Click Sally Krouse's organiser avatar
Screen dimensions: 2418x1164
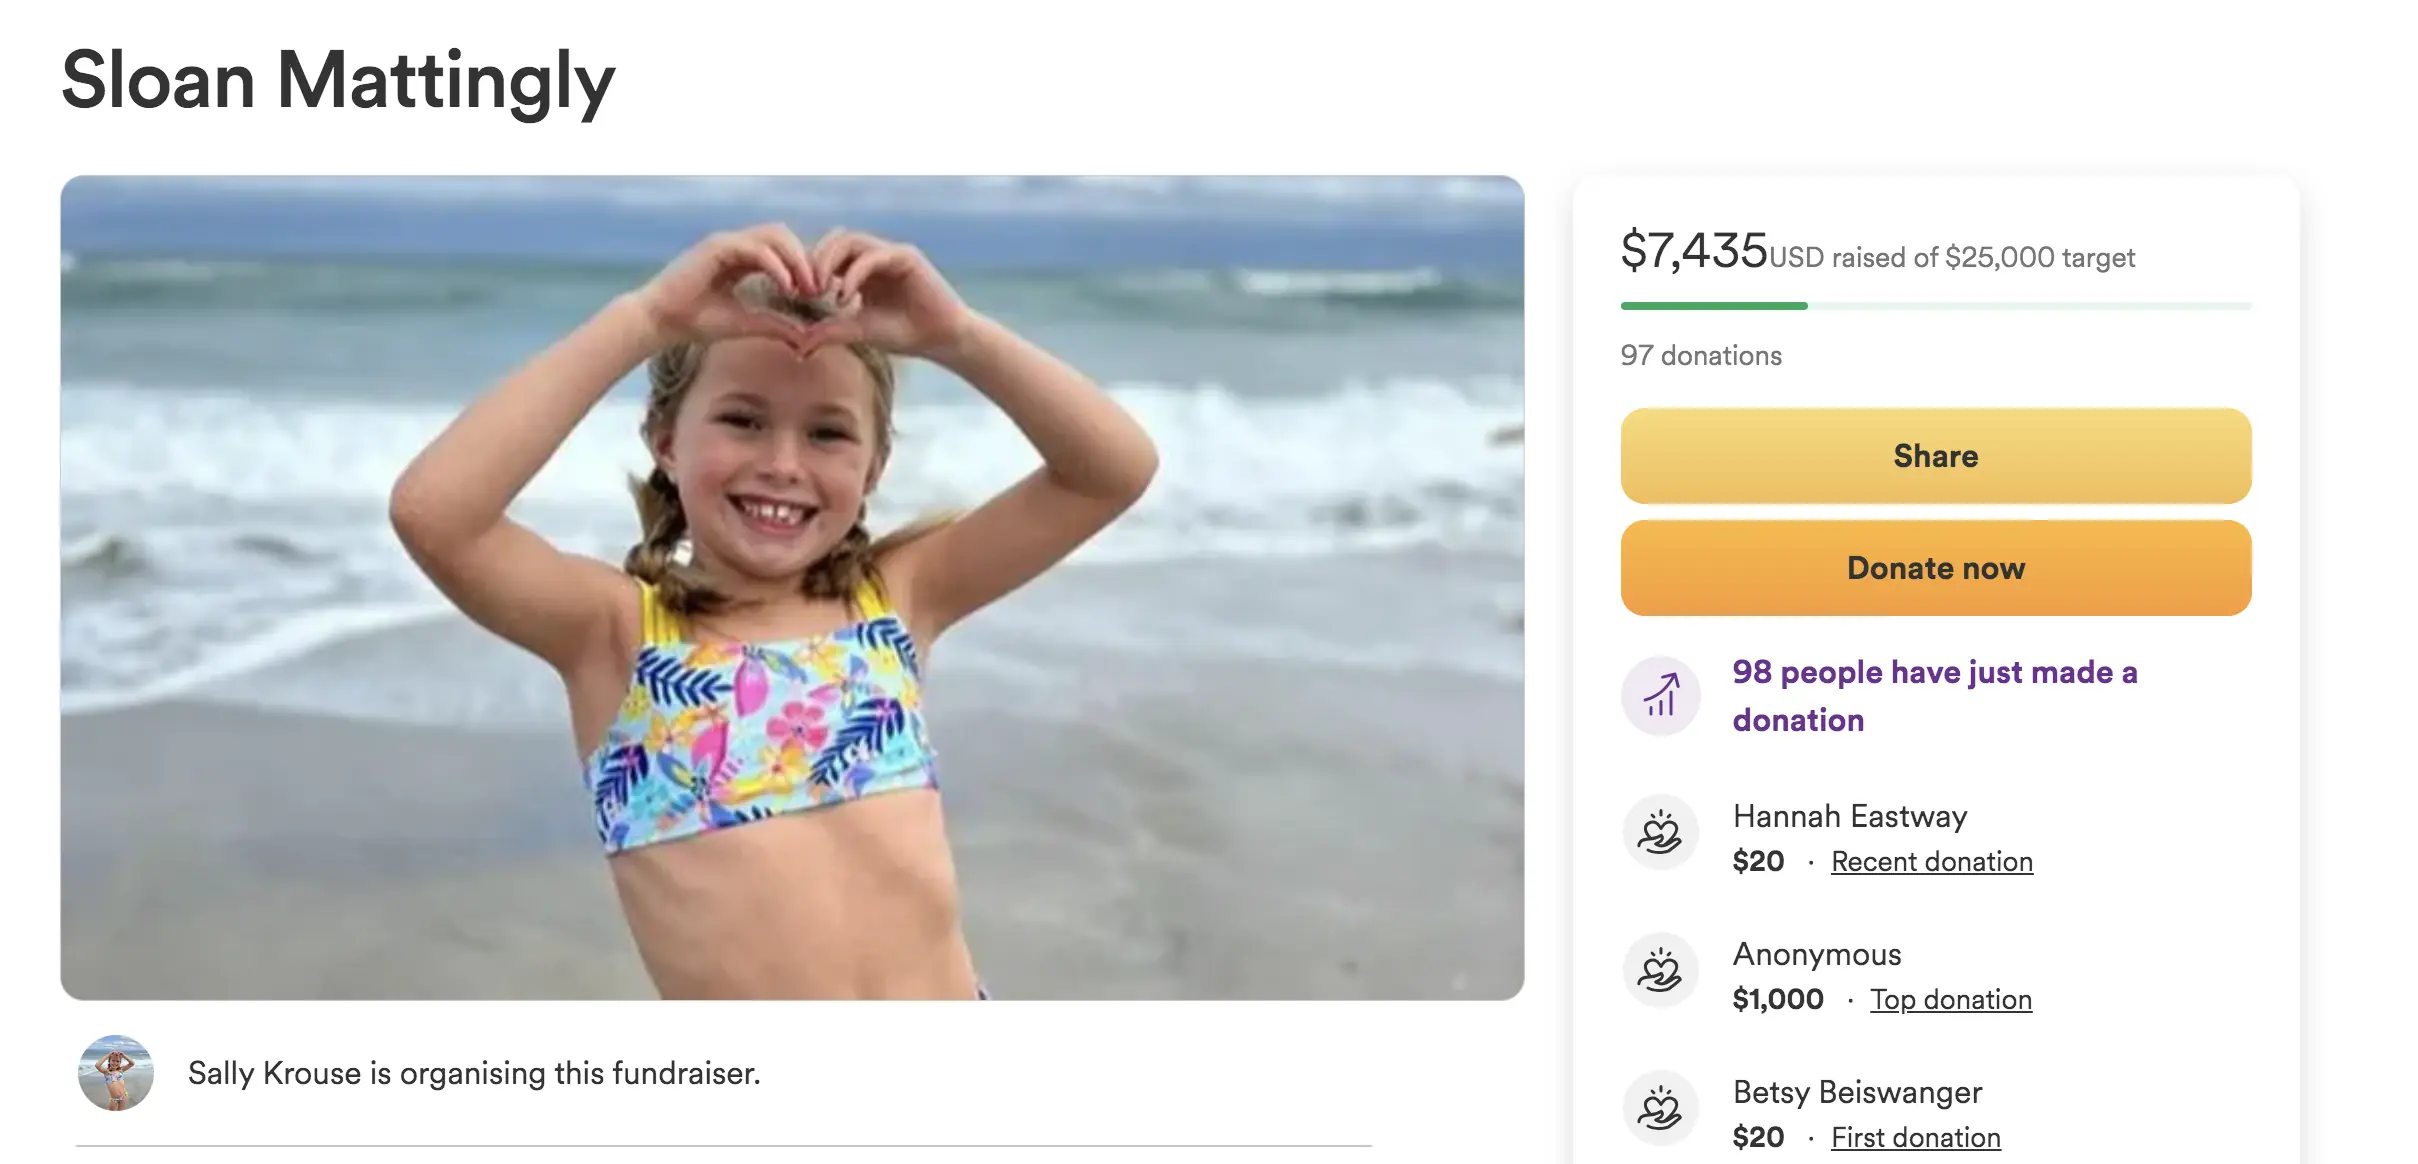(x=116, y=1073)
